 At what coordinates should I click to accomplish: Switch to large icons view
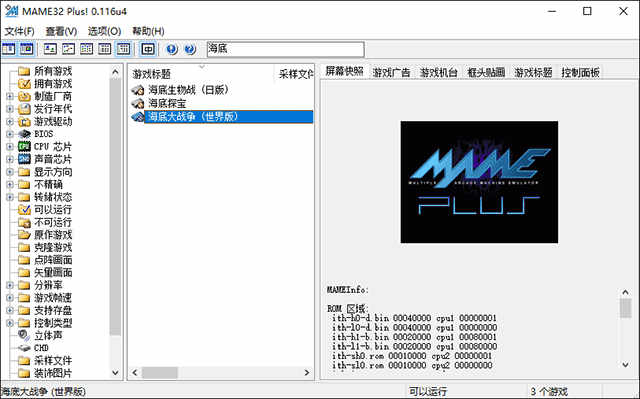(50, 49)
